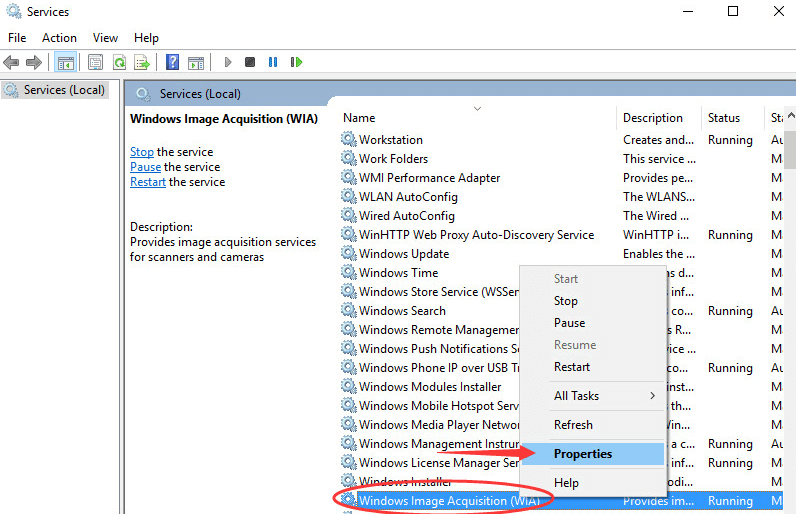This screenshot has width=796, height=514.
Task: Select the WMI Performance Adapter row
Action: [x=561, y=178]
